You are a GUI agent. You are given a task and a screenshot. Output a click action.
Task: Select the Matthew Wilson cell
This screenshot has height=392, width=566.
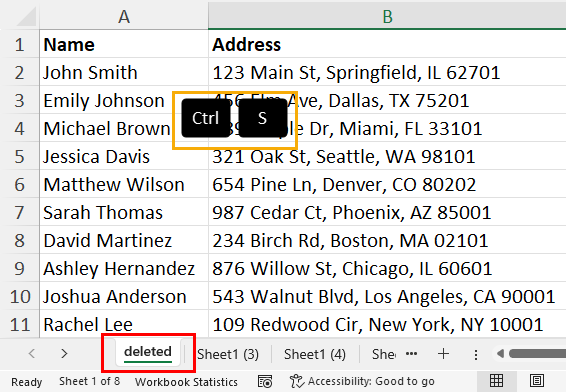click(124, 184)
